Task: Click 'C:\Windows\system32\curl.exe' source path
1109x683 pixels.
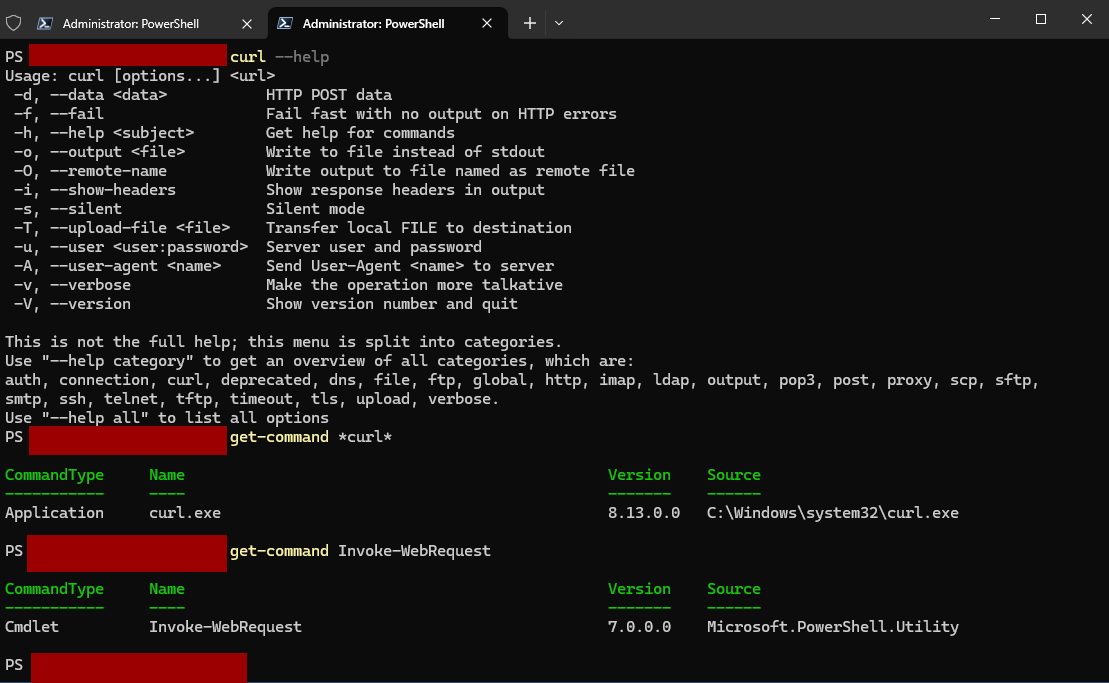Action: pyautogui.click(x=832, y=513)
